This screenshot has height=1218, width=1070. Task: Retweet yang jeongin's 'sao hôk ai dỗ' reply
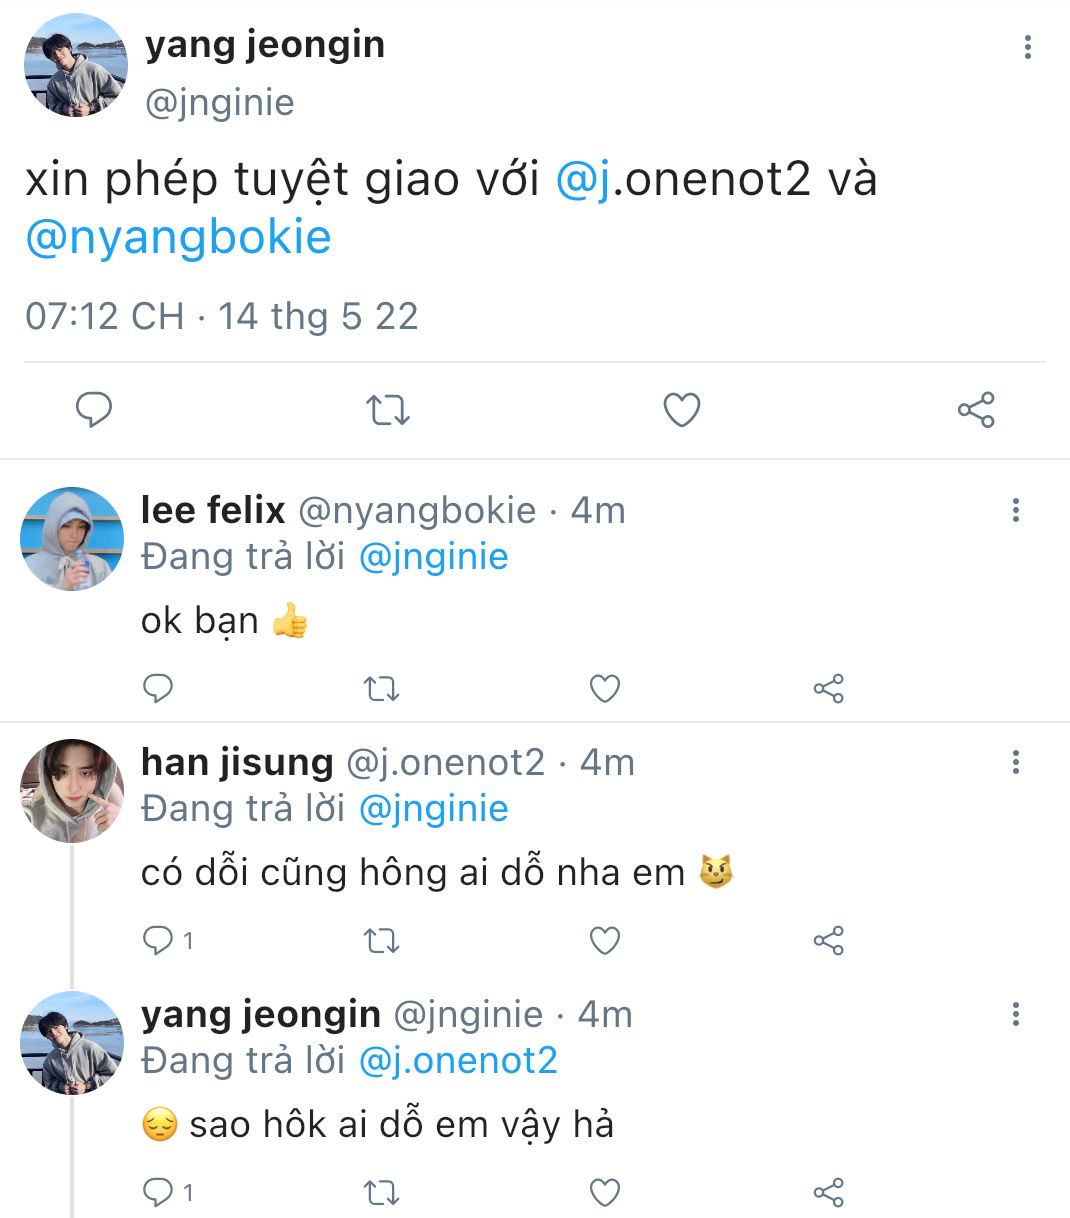381,1192
